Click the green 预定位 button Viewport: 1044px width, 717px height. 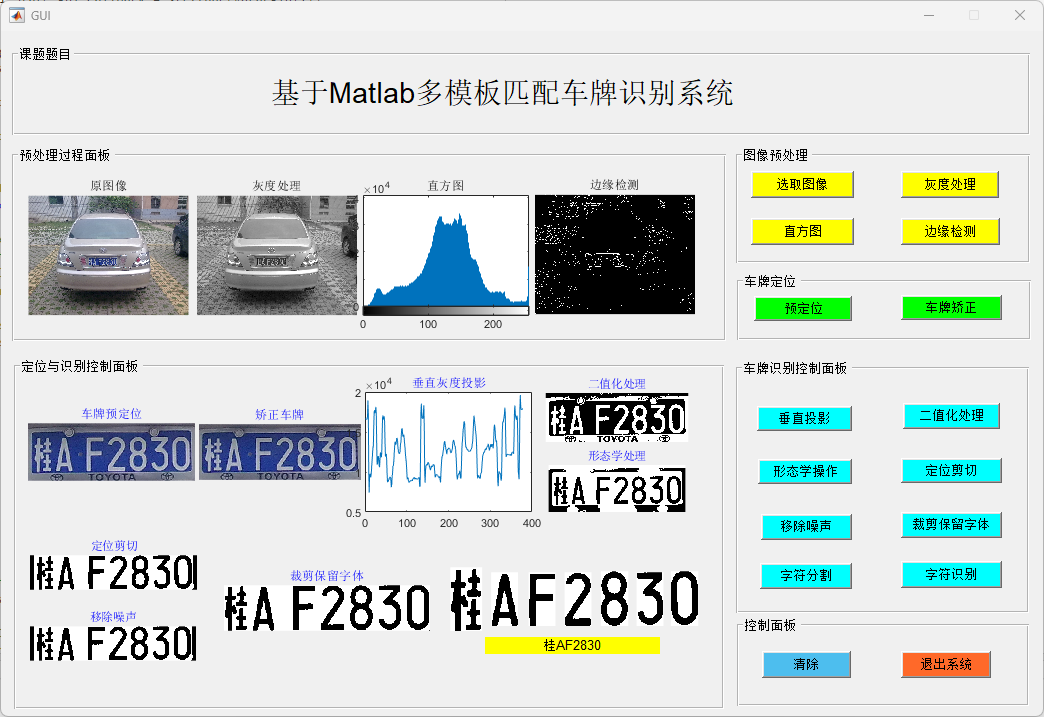[x=802, y=308]
